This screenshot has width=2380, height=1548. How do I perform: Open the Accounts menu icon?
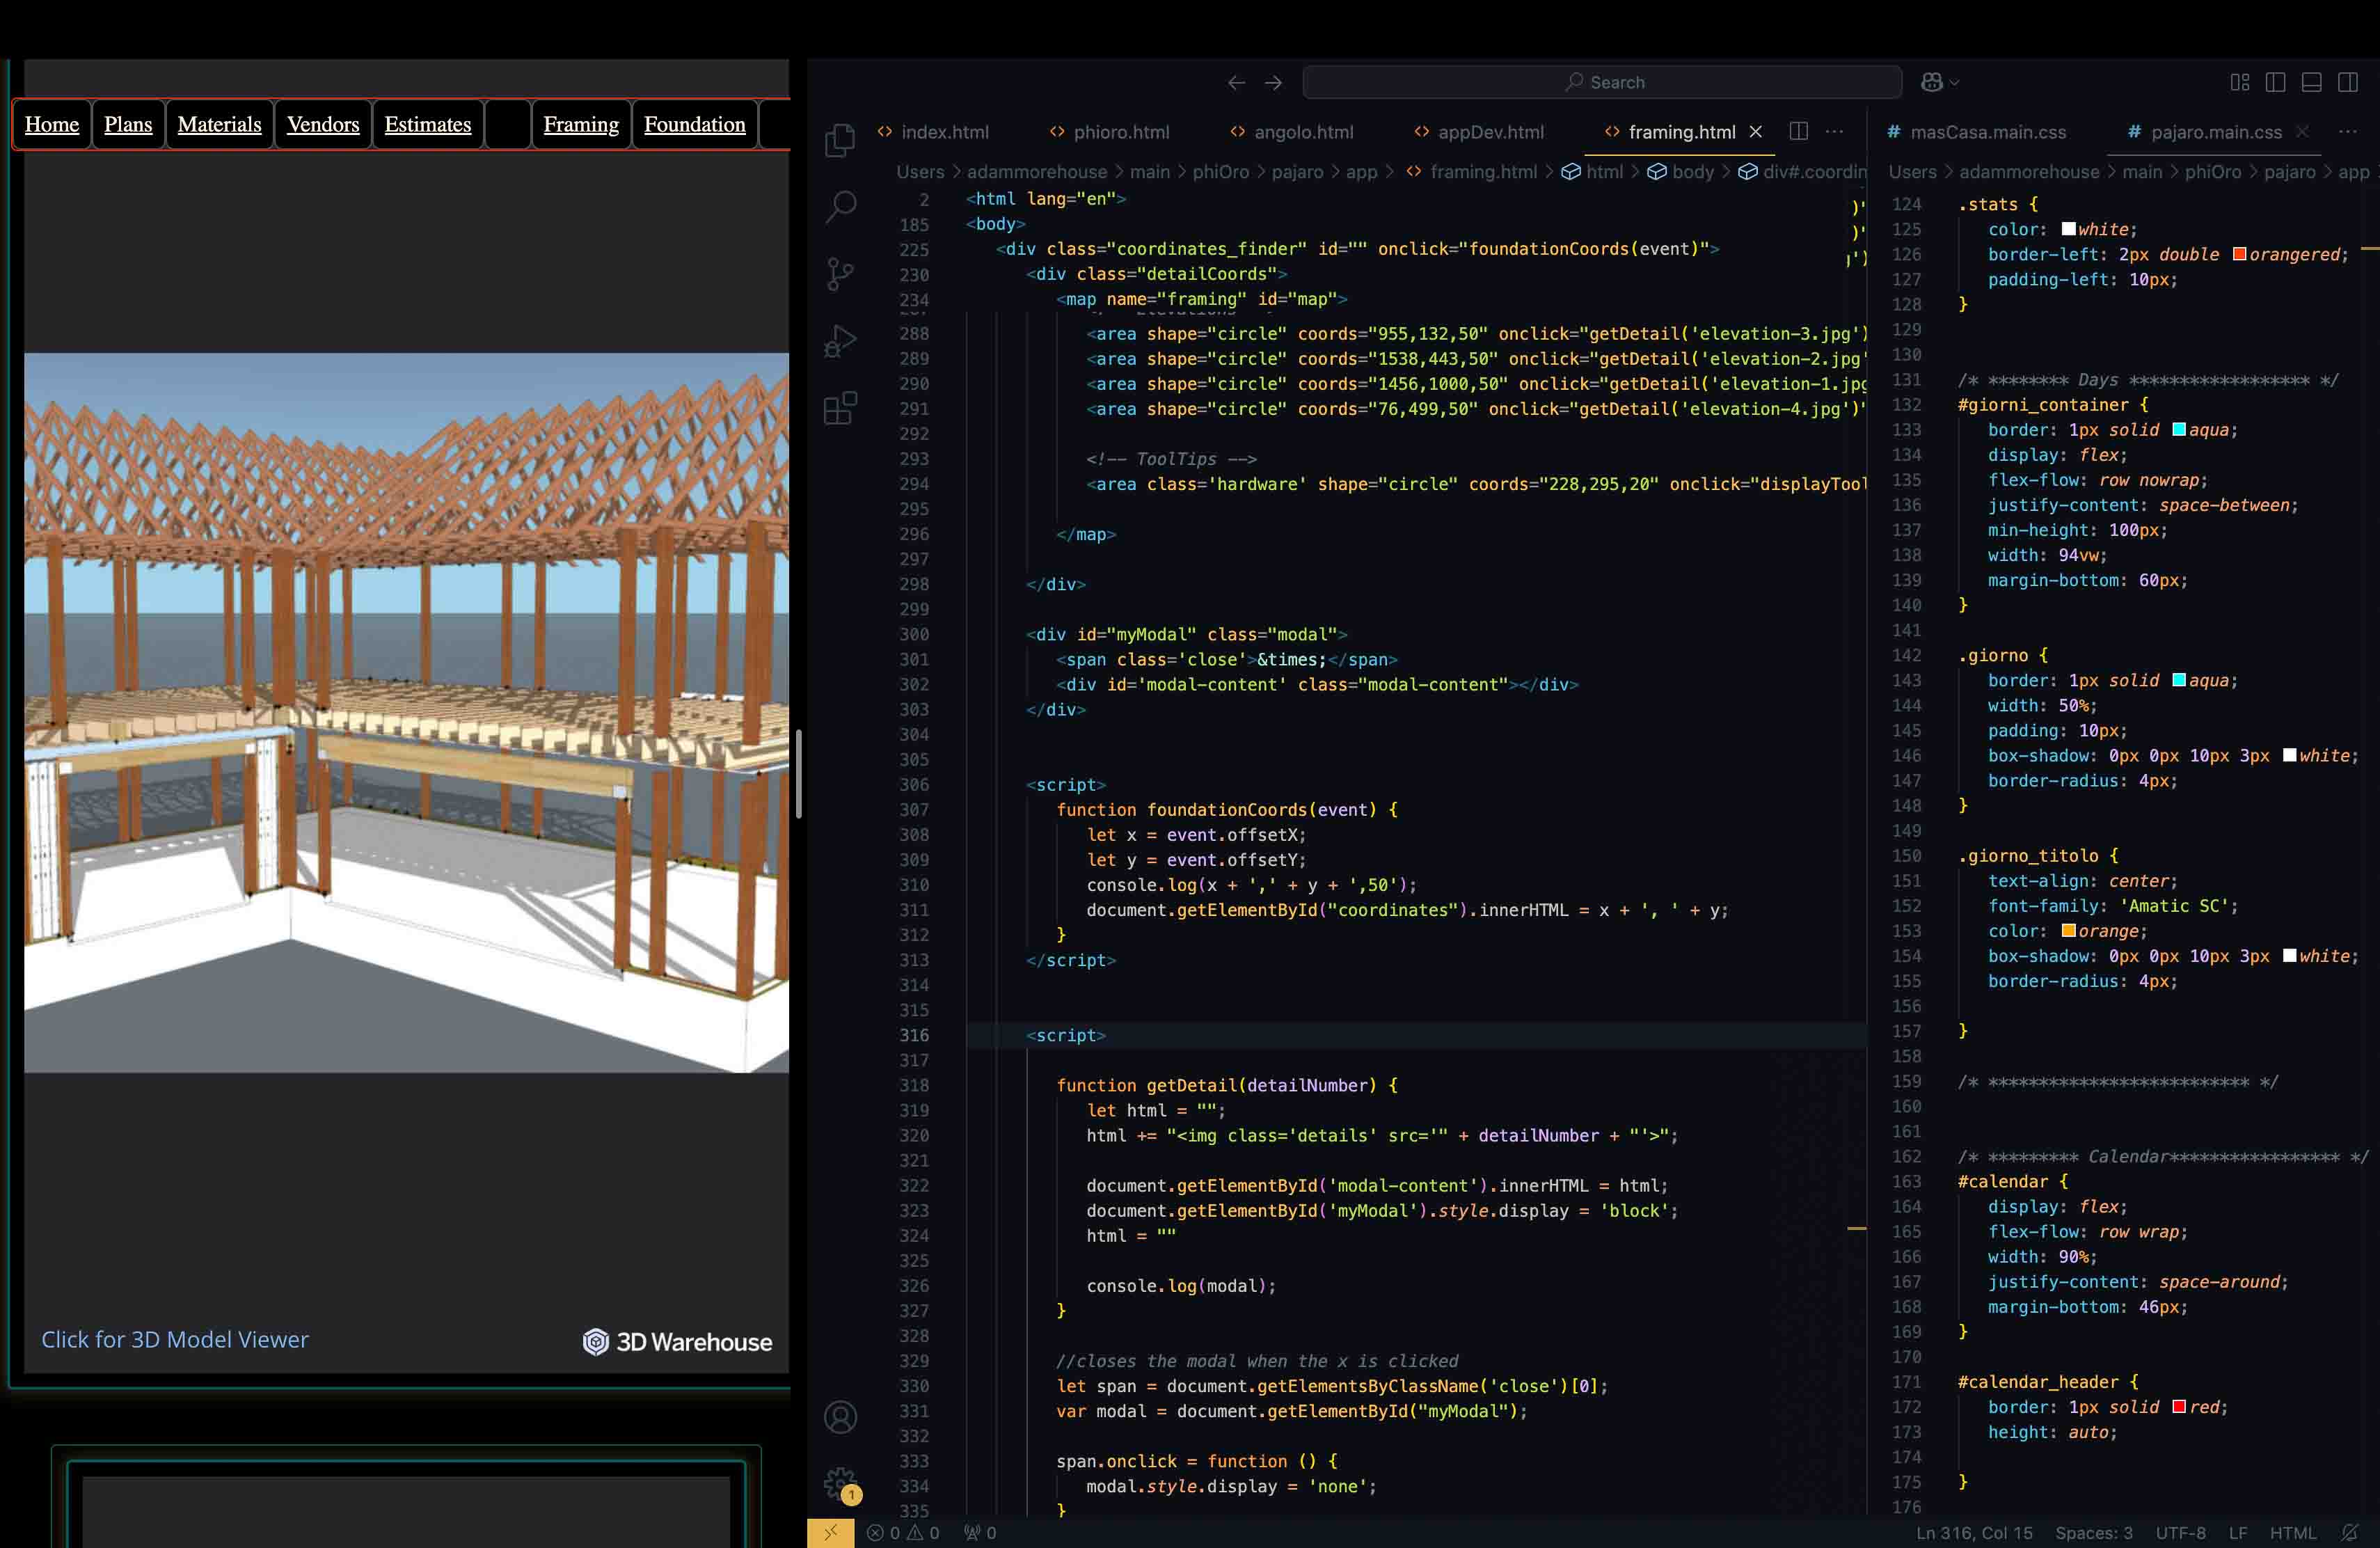coord(840,1417)
